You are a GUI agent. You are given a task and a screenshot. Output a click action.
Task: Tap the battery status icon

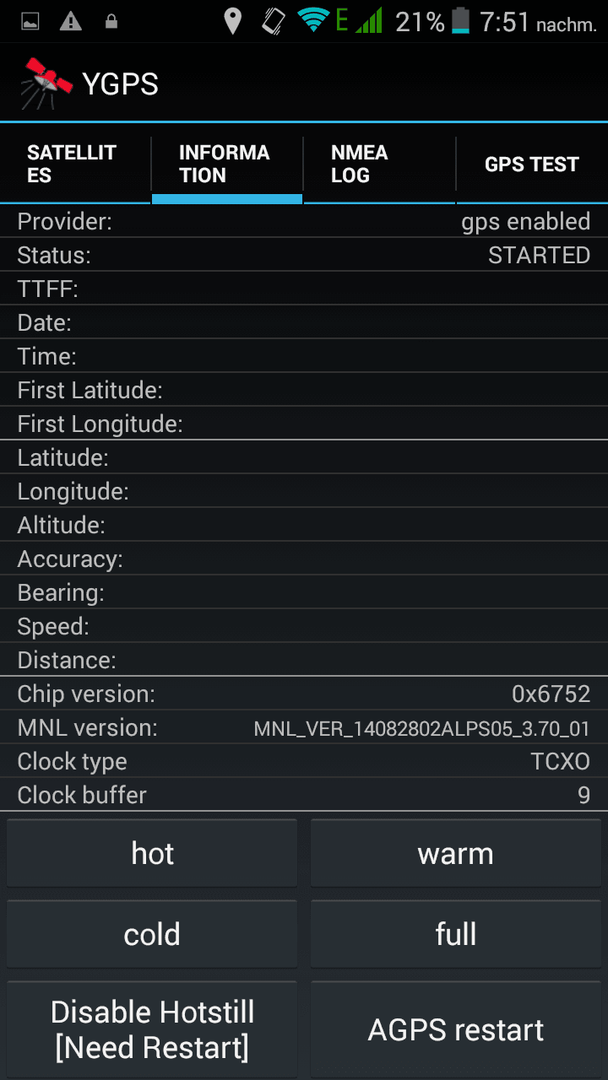click(461, 21)
